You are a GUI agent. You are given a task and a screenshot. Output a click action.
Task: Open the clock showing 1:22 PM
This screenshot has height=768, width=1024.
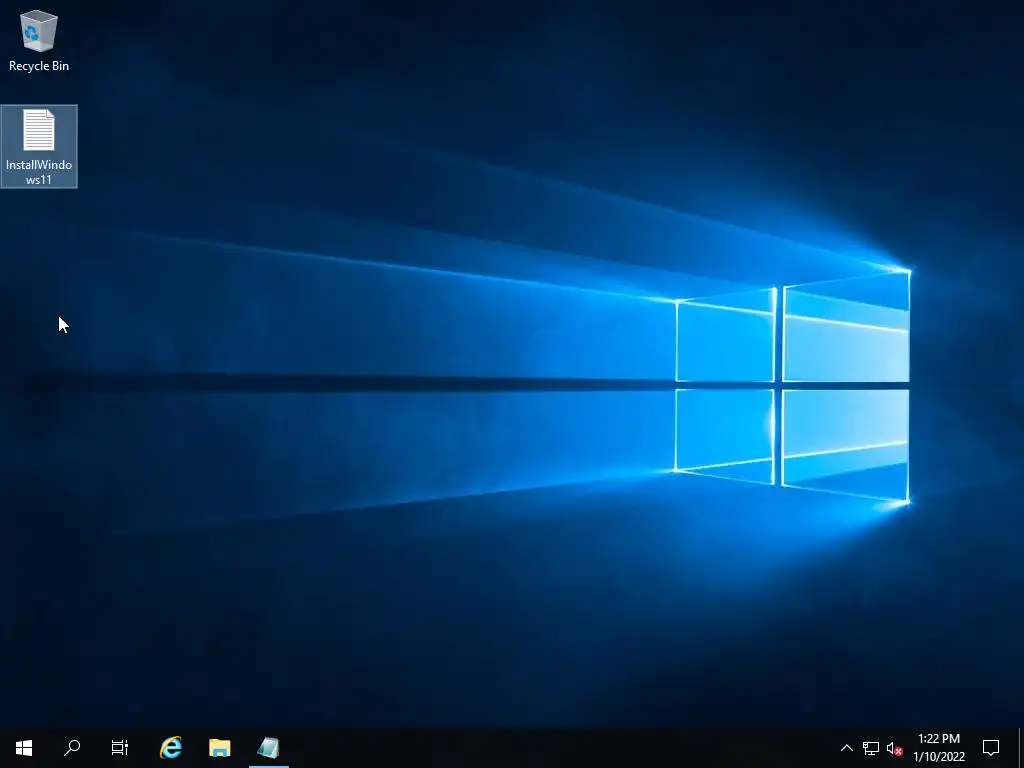[939, 748]
